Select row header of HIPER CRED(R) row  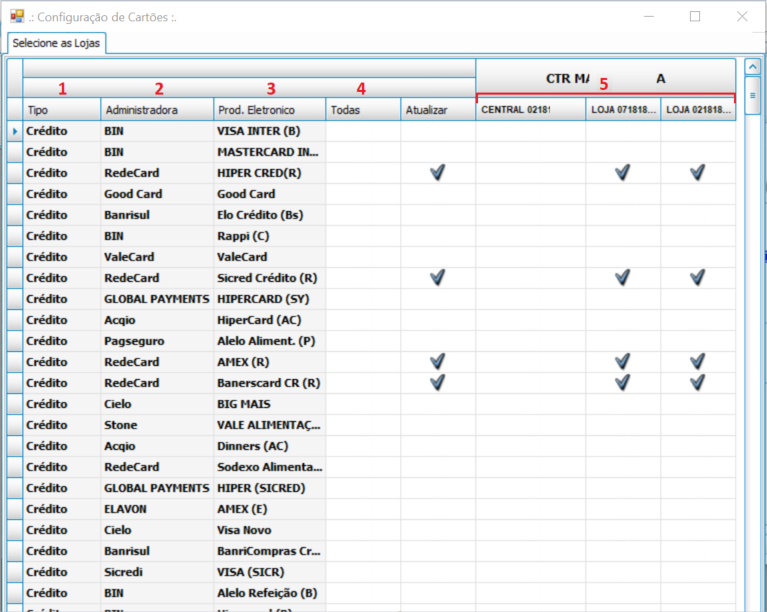pyautogui.click(x=15, y=173)
